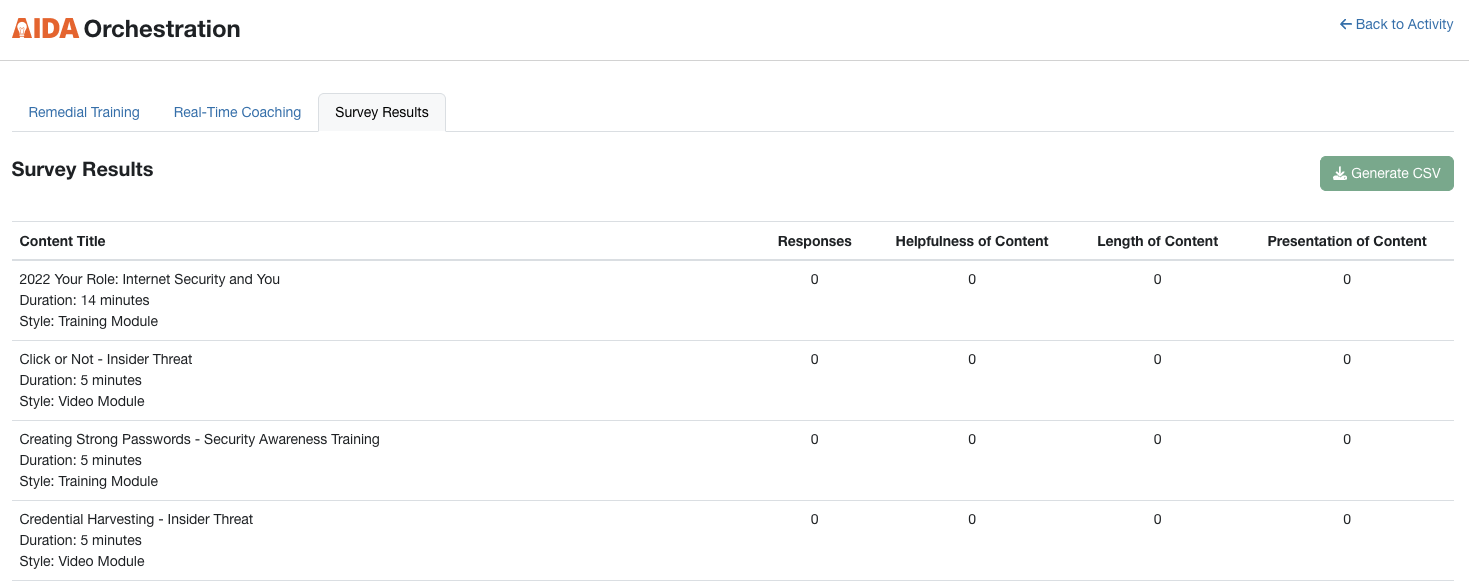Open the Remedial Training tab

click(84, 112)
